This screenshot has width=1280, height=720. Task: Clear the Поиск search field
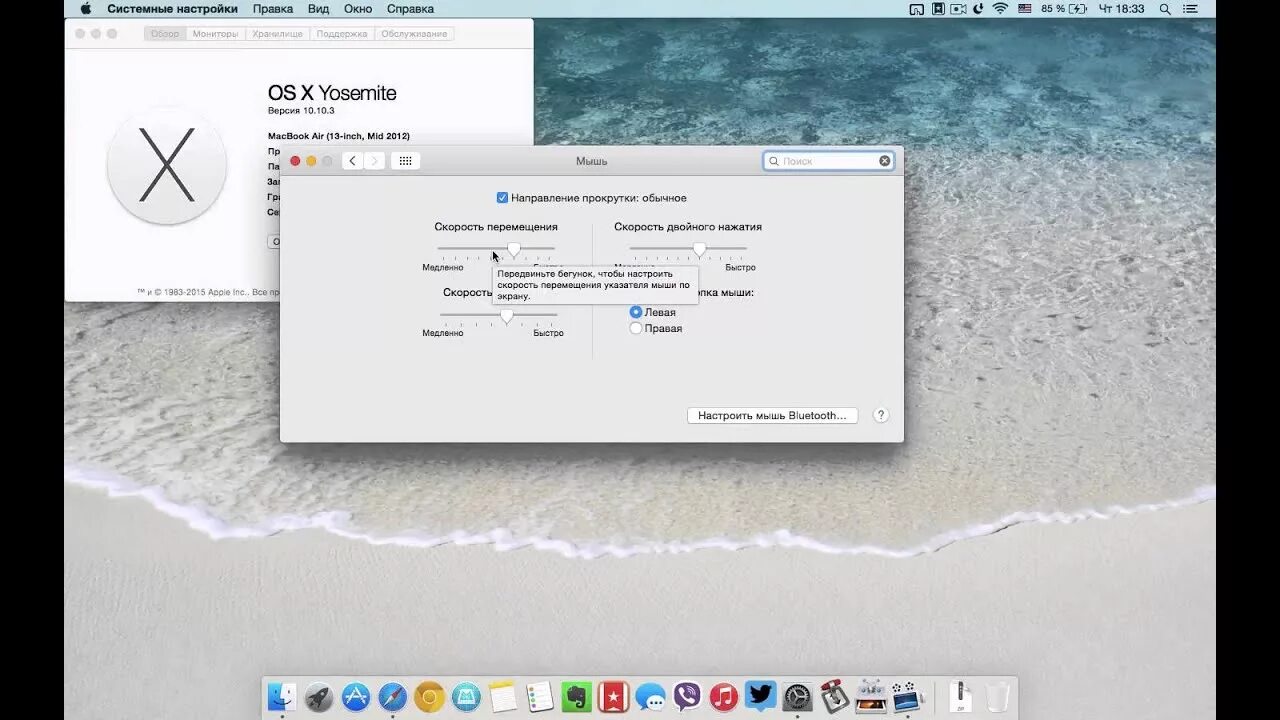click(x=885, y=161)
